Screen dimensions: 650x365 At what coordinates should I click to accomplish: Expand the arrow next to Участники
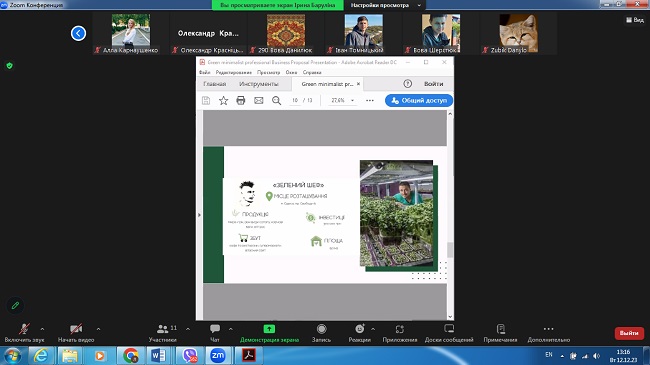188,329
